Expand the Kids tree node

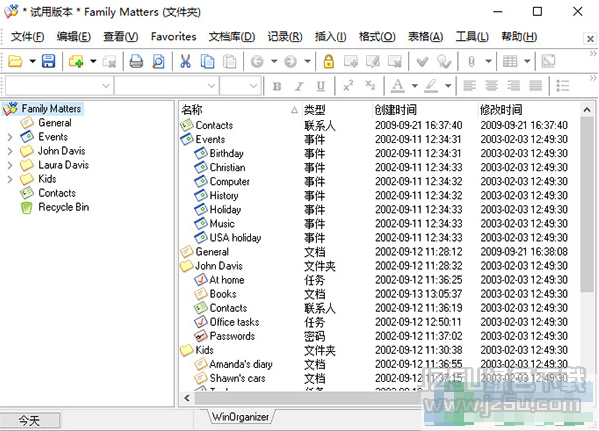click(x=10, y=179)
